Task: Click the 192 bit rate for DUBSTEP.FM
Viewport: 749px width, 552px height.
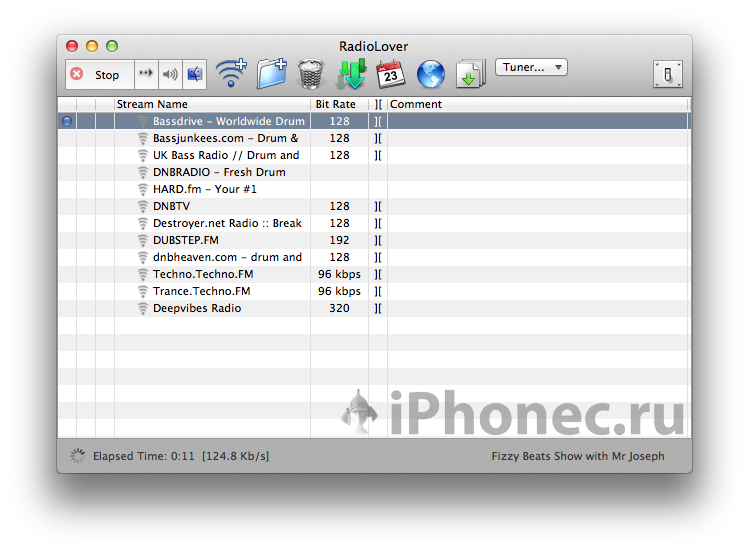Action: click(x=340, y=240)
